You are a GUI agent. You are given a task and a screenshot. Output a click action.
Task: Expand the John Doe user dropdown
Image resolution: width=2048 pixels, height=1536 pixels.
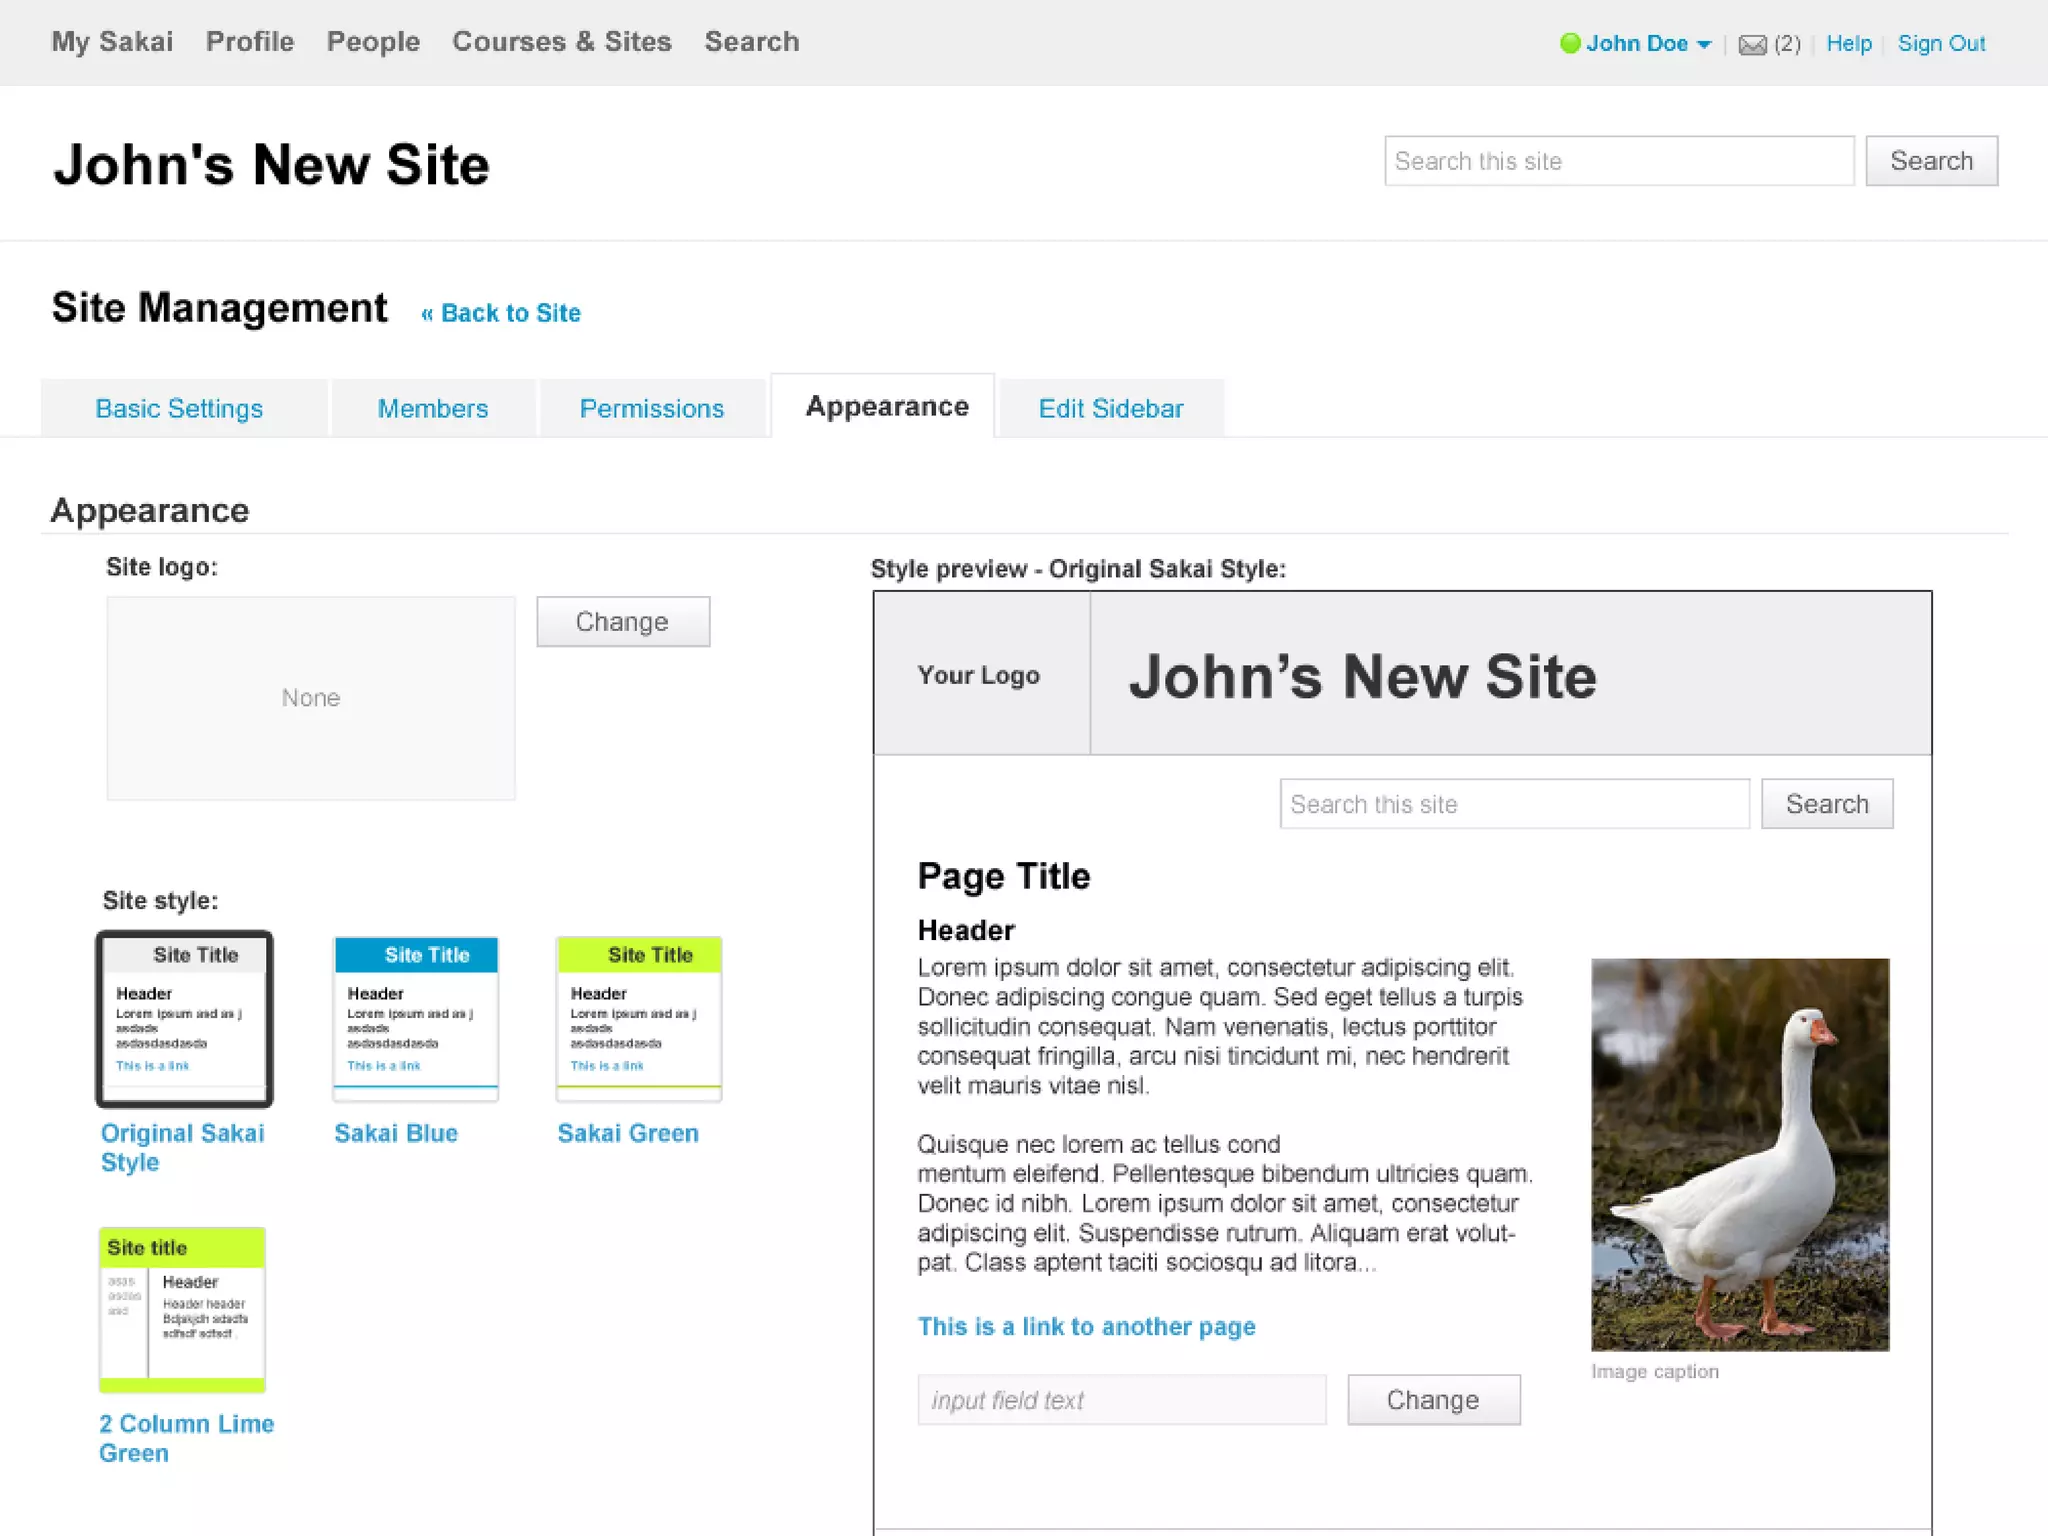tap(1704, 45)
